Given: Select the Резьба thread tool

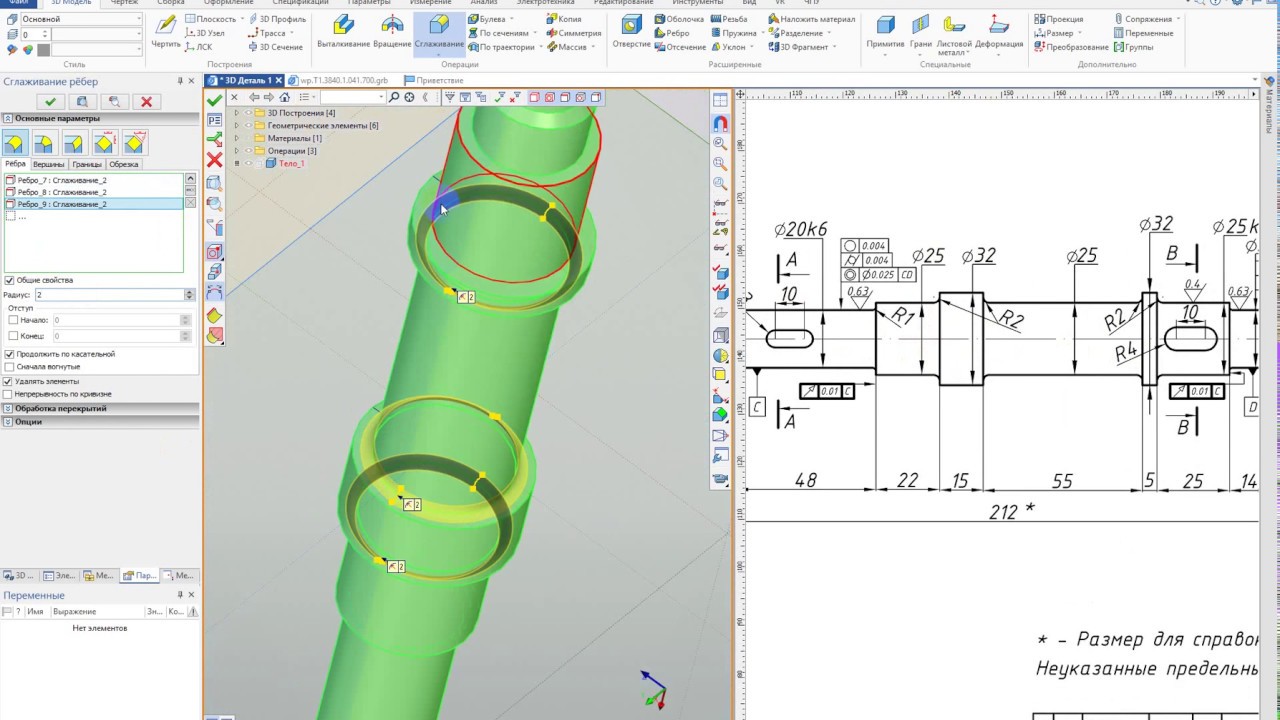Looking at the screenshot, I should pyautogui.click(x=728, y=19).
